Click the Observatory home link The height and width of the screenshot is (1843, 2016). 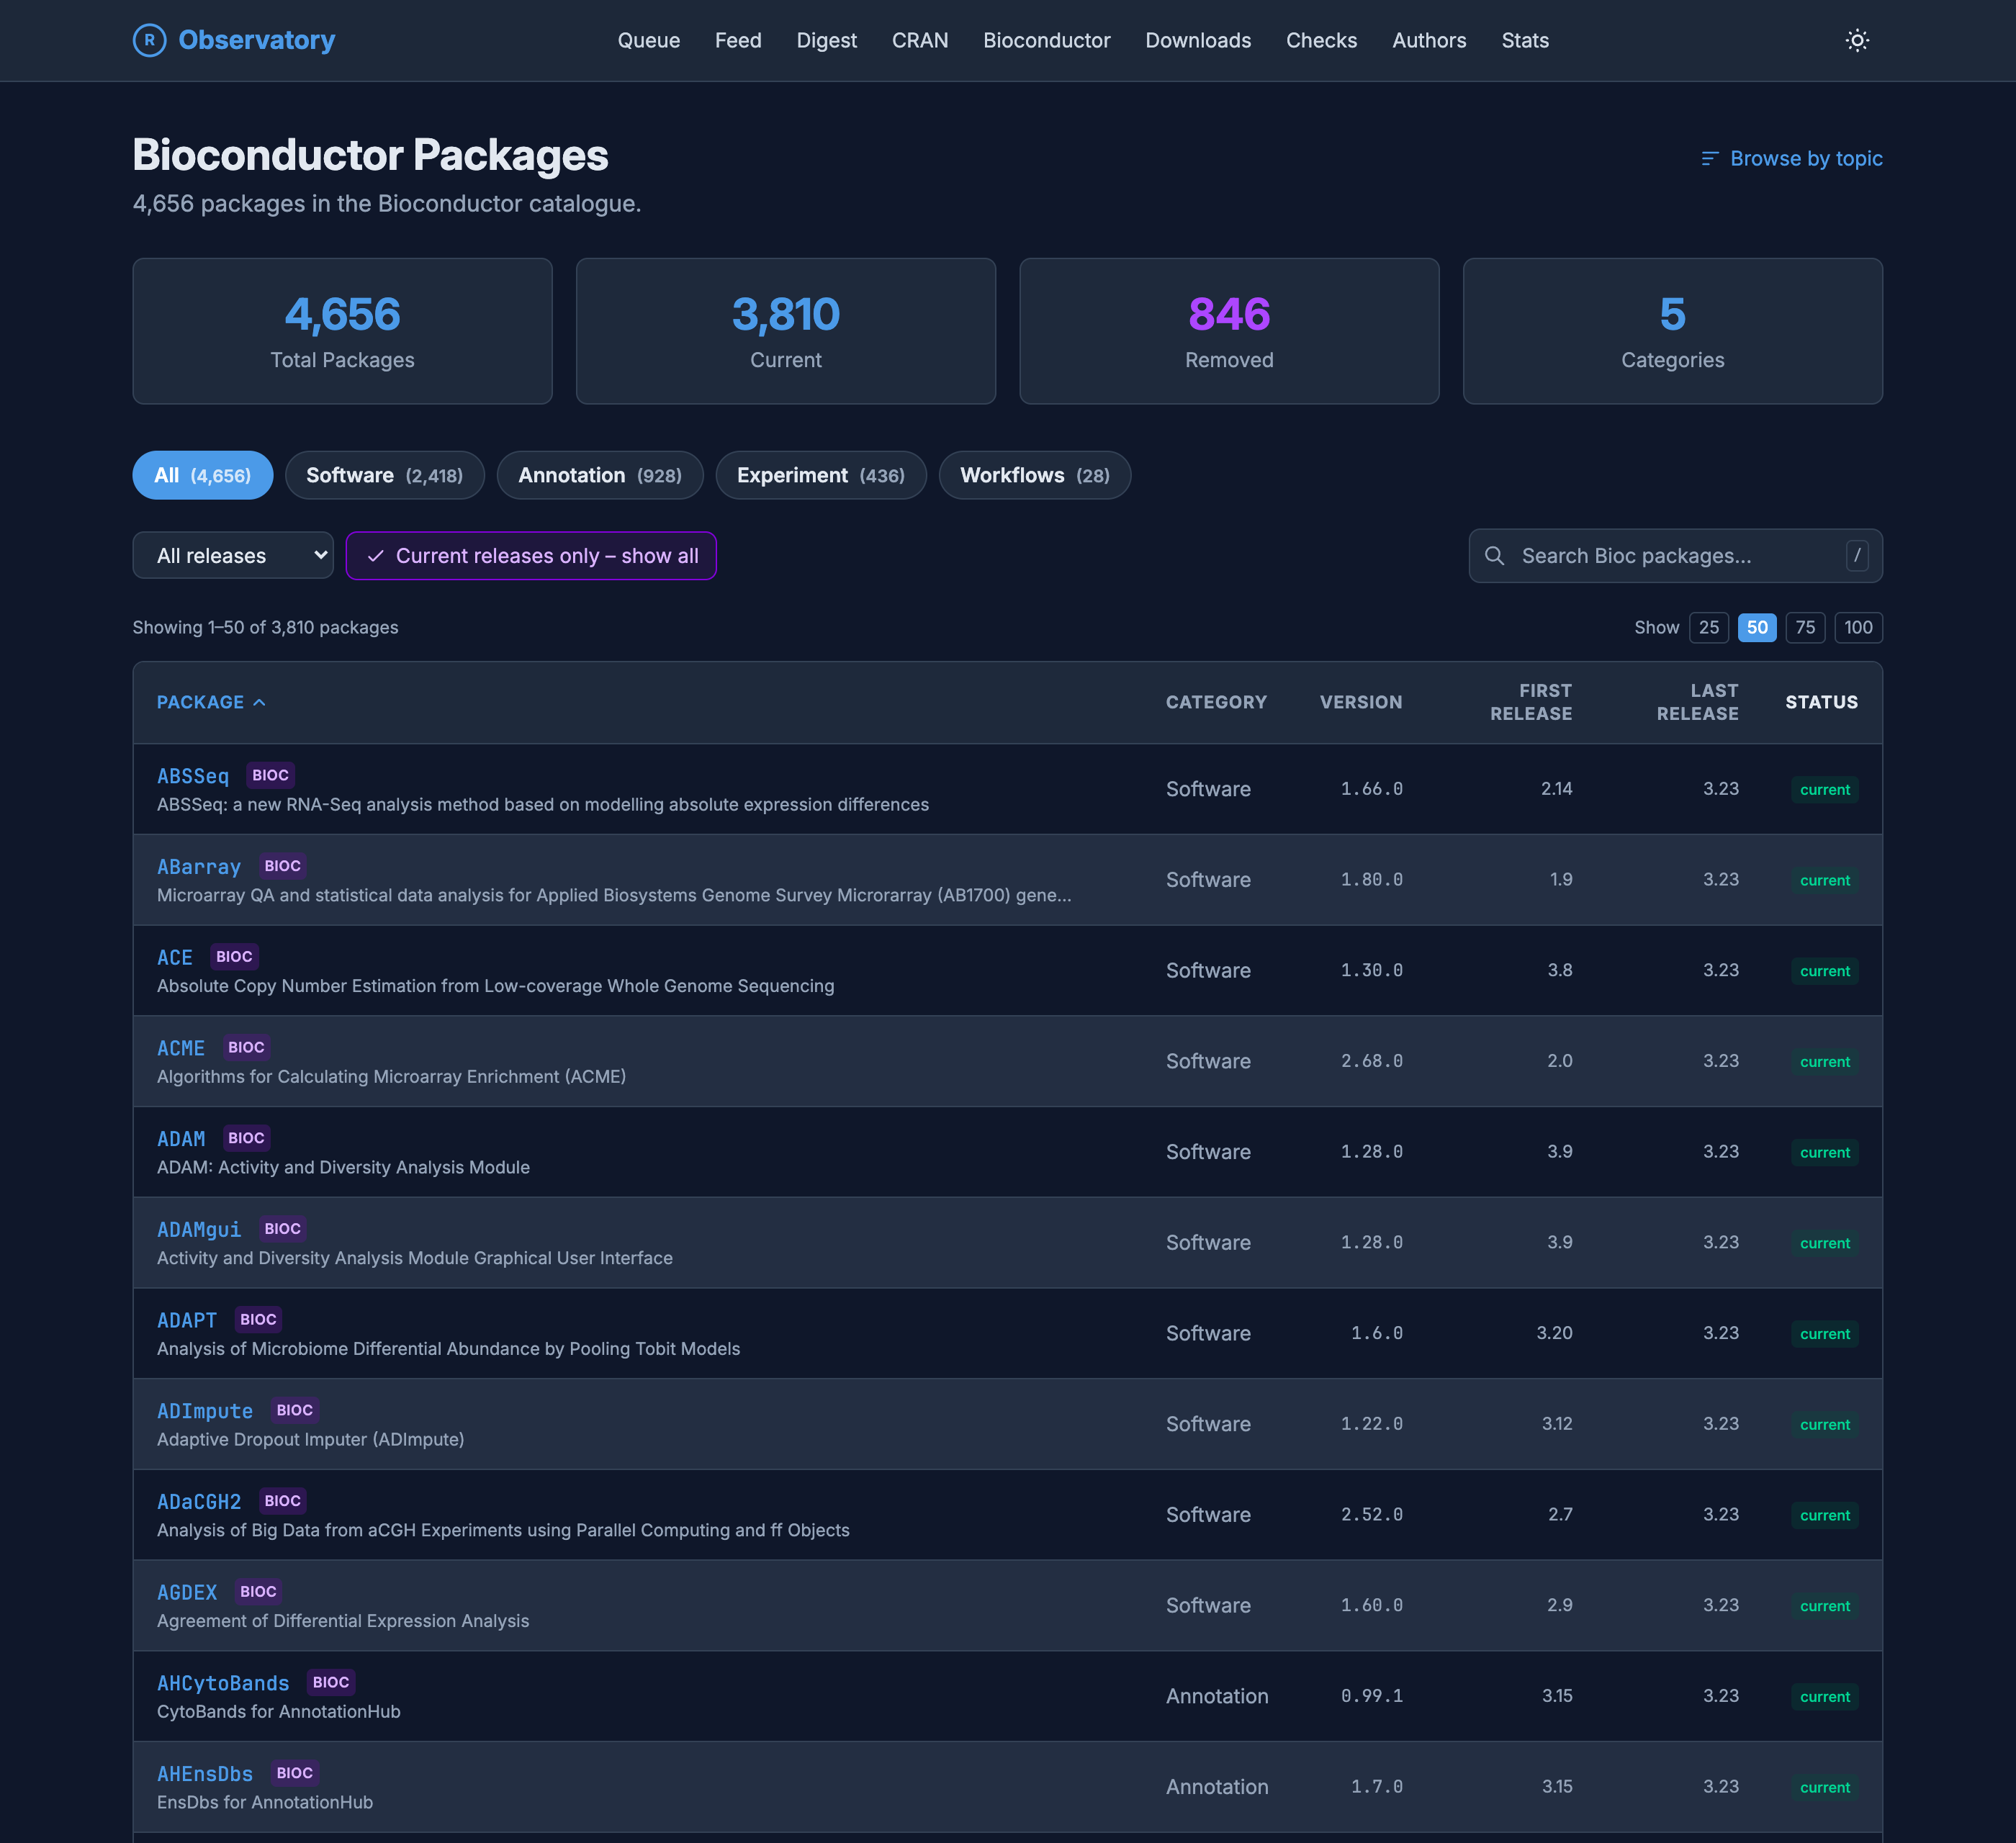point(234,40)
